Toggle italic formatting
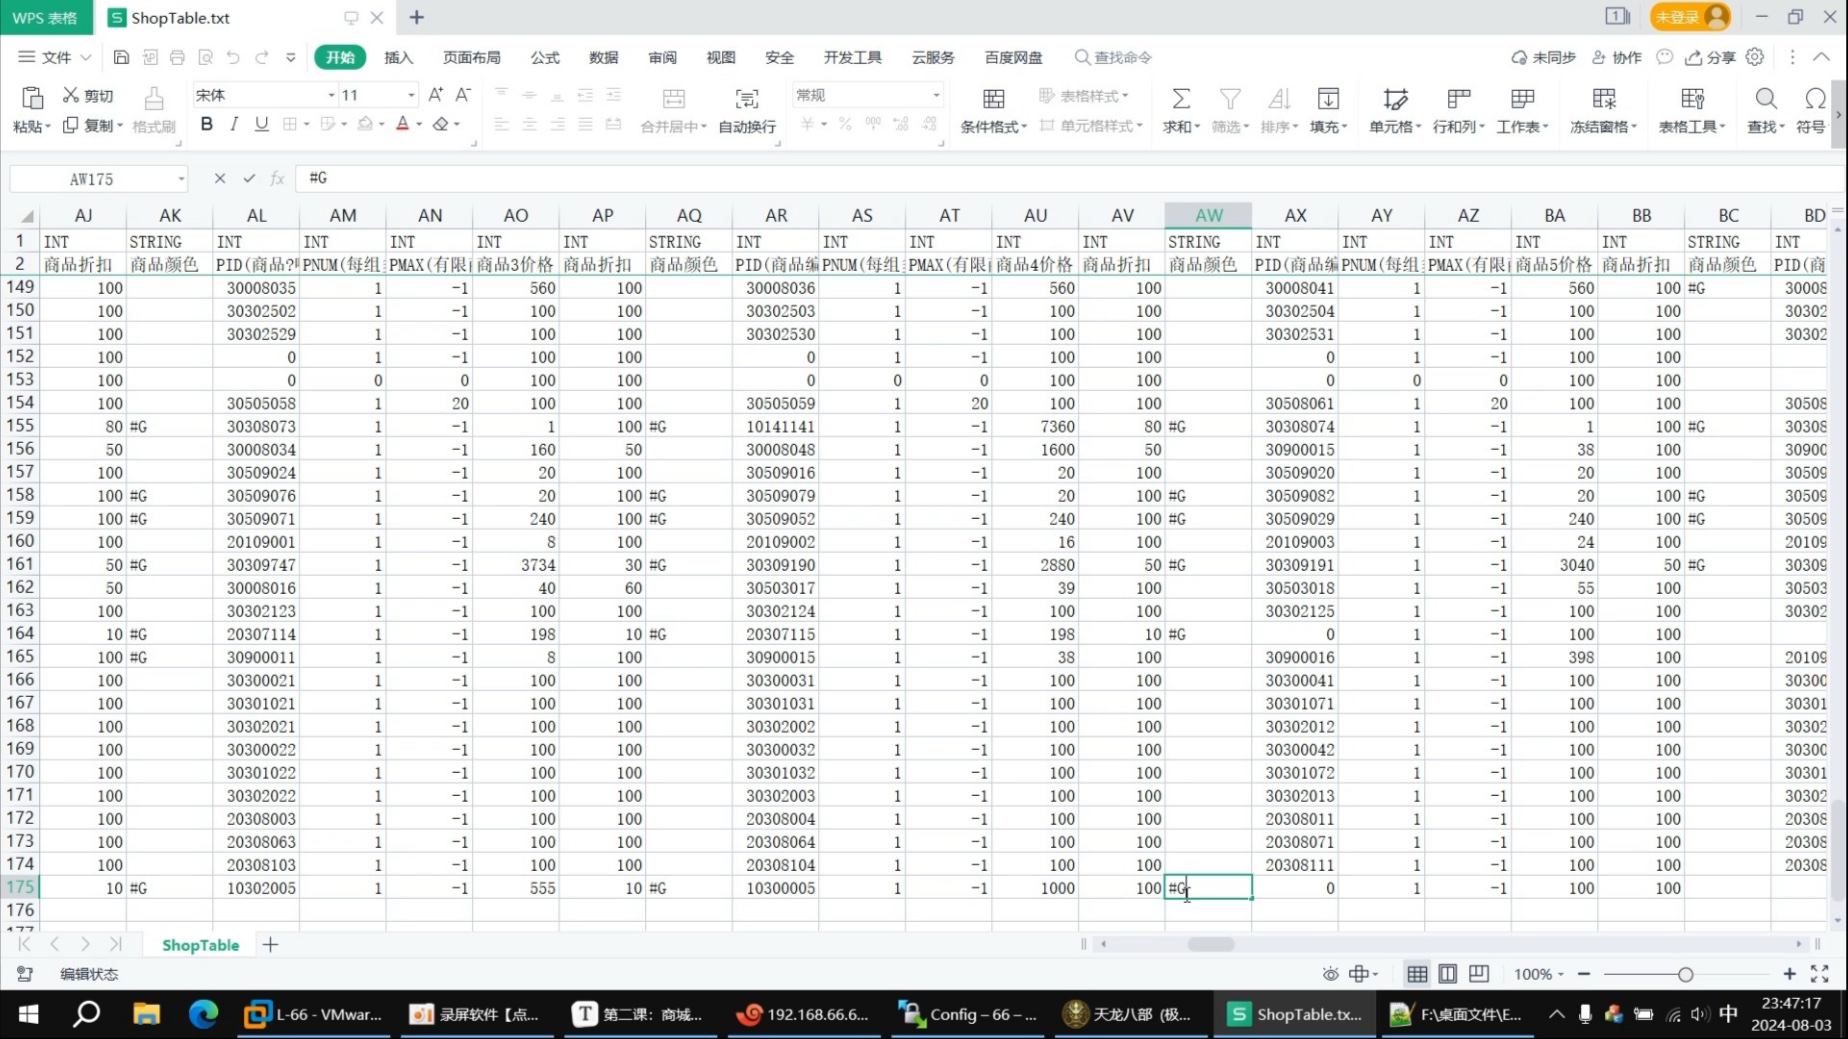This screenshot has height=1039, width=1848. pyautogui.click(x=234, y=124)
